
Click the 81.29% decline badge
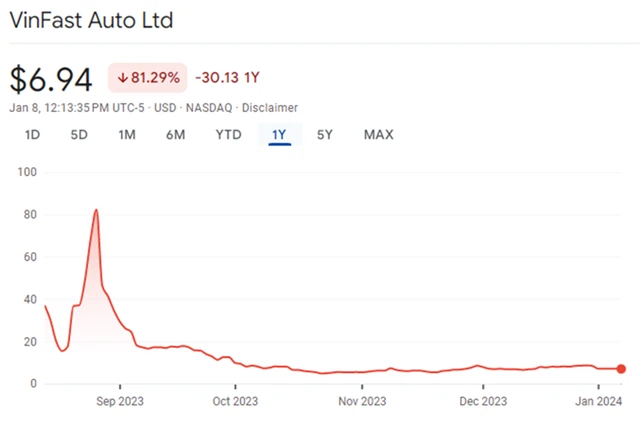pos(146,78)
